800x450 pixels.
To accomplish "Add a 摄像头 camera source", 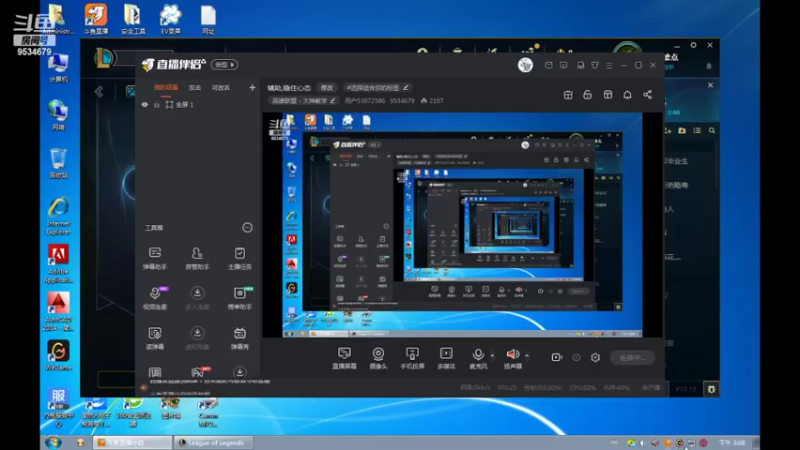I will pyautogui.click(x=378, y=358).
